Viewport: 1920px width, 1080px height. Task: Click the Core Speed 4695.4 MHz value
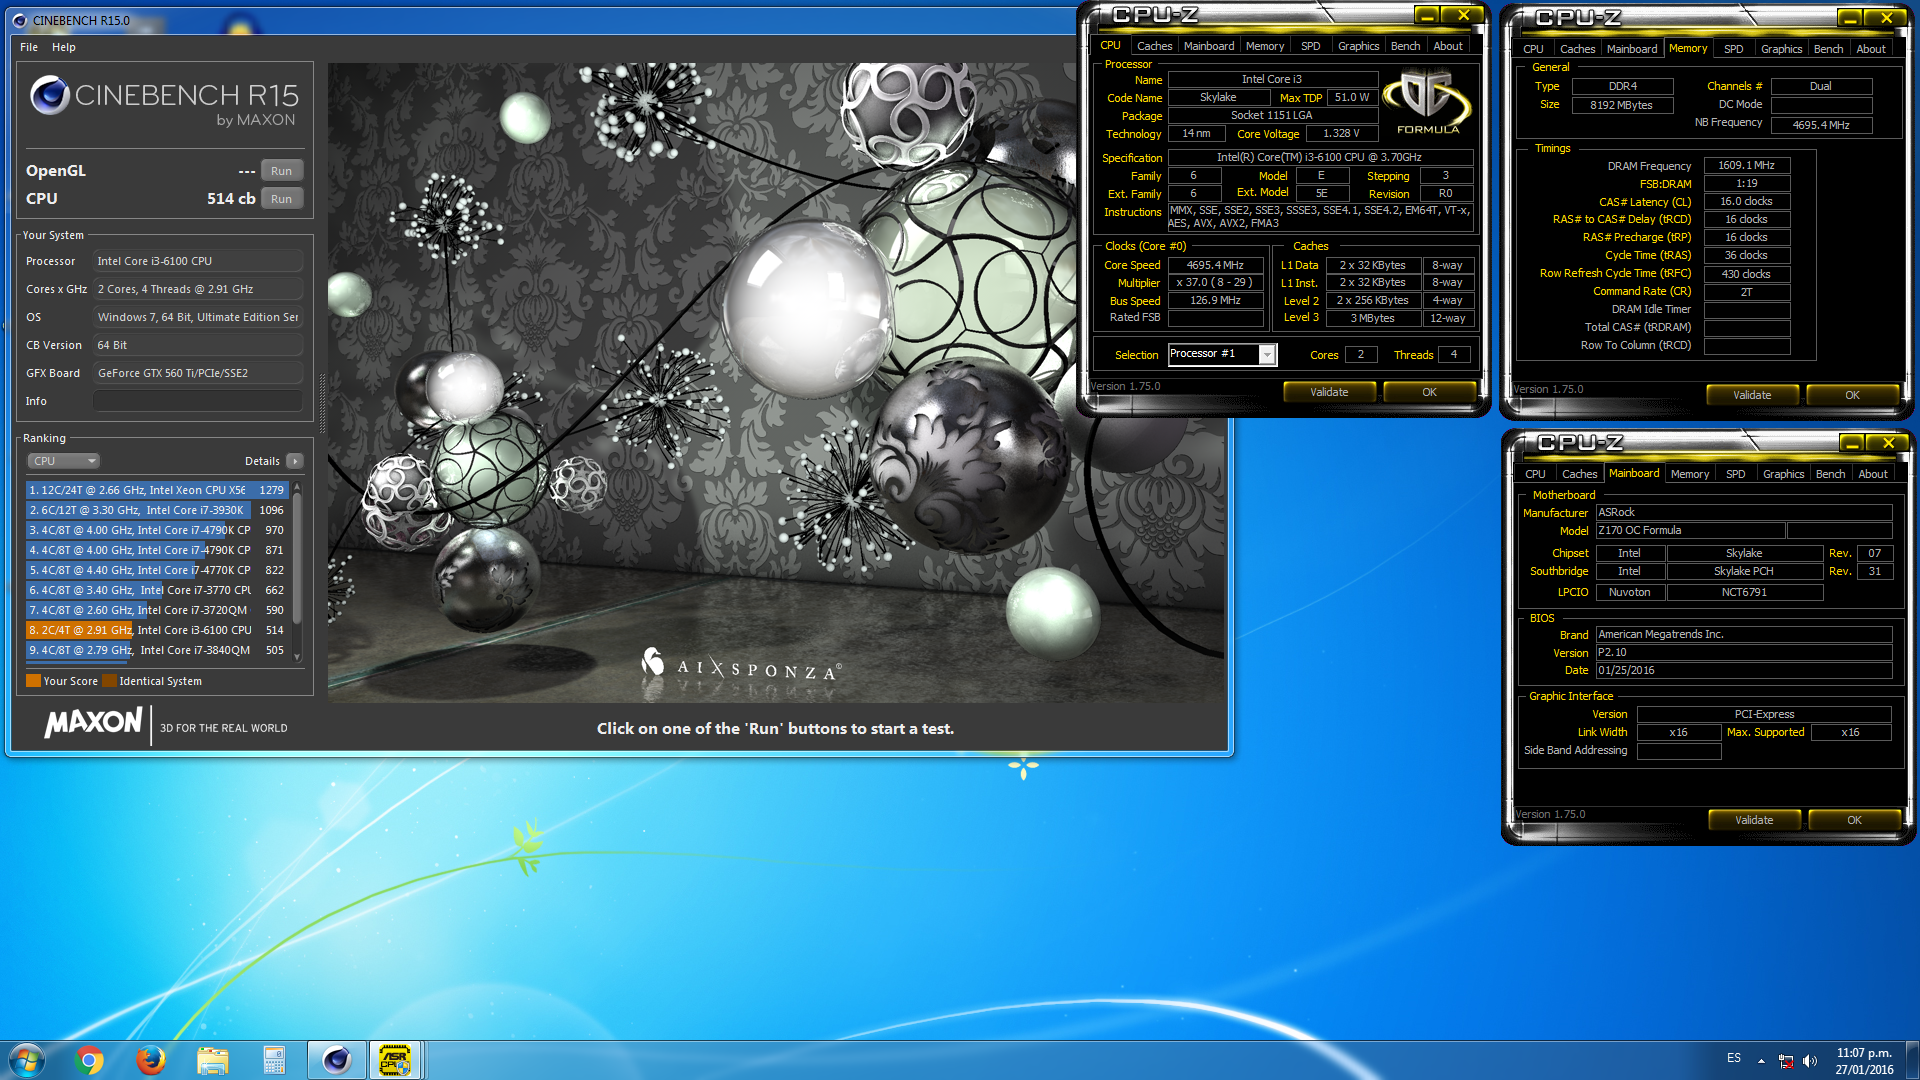pos(1215,265)
